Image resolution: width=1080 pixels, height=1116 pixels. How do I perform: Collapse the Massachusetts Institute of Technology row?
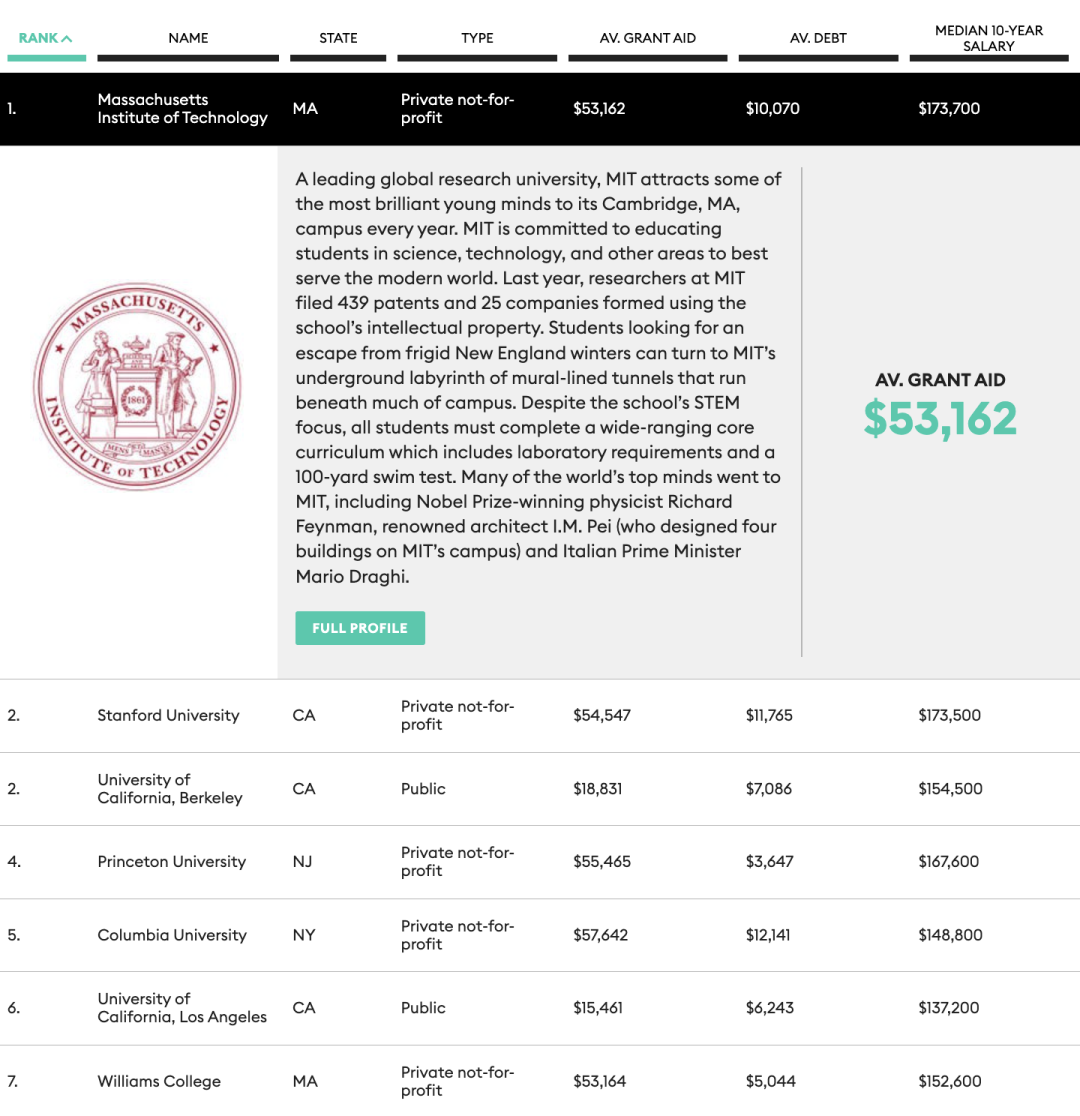click(x=540, y=109)
